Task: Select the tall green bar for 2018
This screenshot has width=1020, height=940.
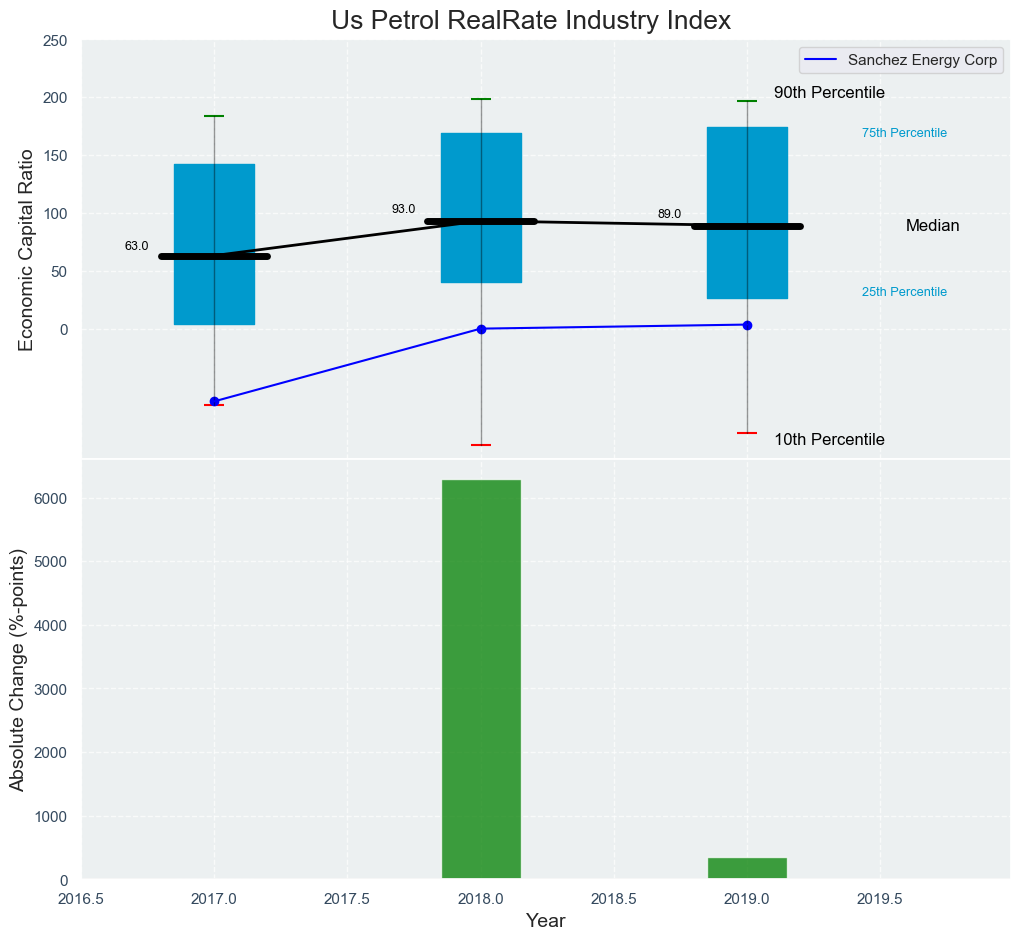Action: [481, 679]
